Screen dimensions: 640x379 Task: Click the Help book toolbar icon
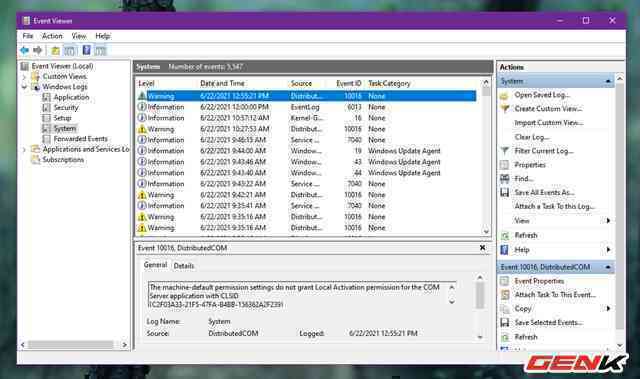point(87,50)
